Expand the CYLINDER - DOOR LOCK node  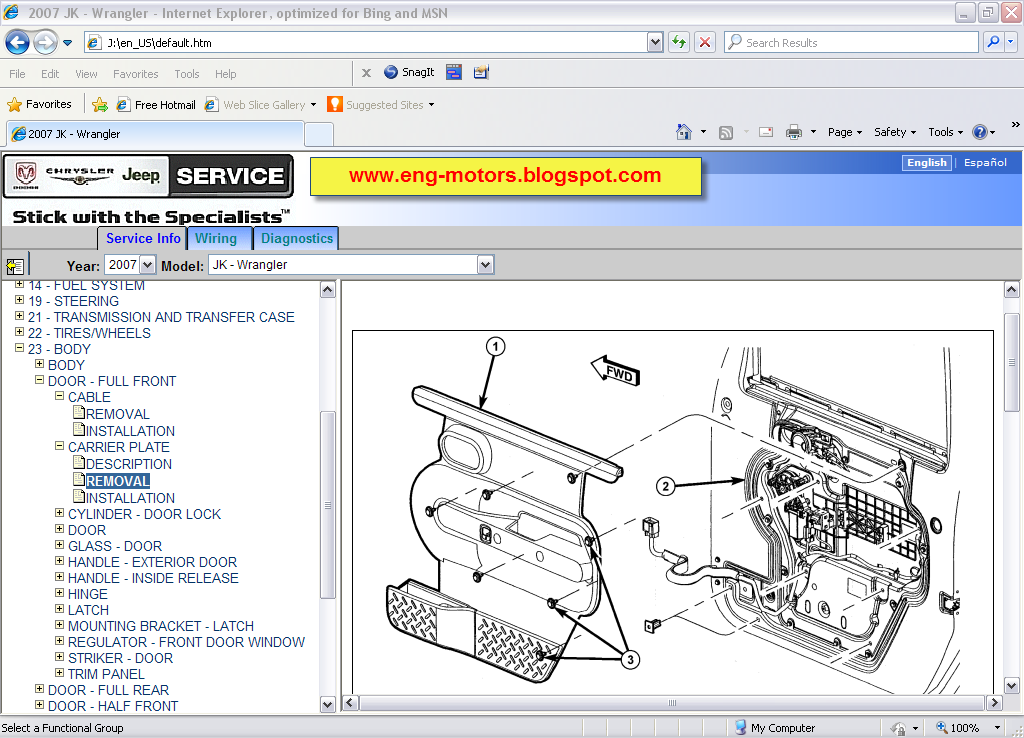[59, 513]
